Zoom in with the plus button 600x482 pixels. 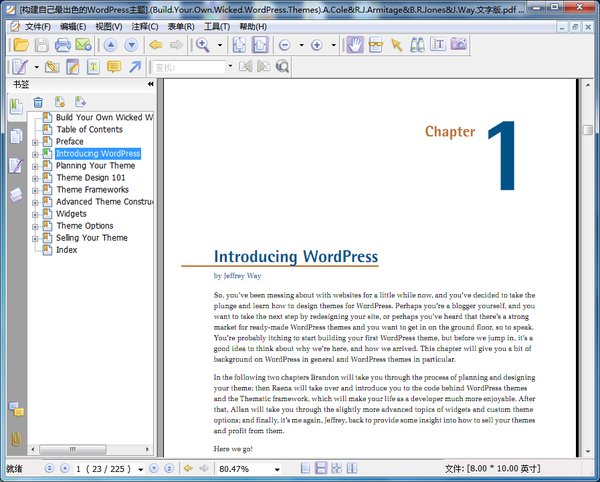tap(316, 45)
